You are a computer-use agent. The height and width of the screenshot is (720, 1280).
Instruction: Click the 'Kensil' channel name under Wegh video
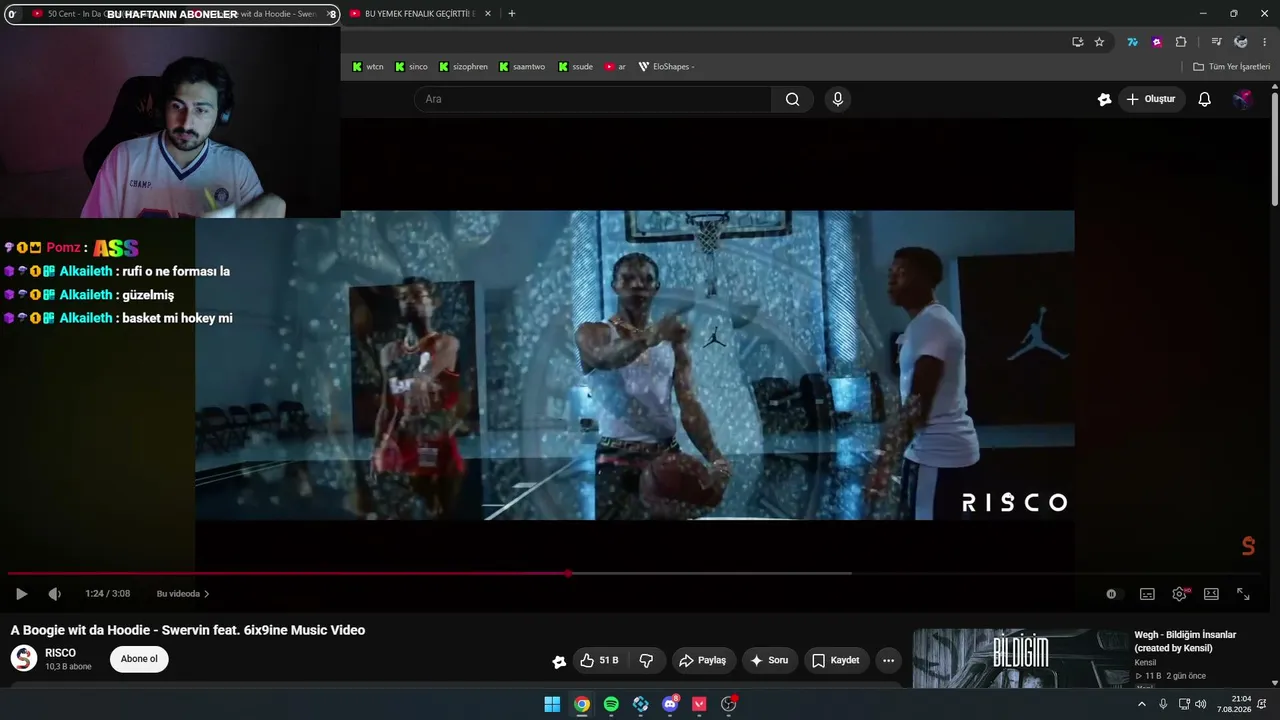click(x=1145, y=662)
